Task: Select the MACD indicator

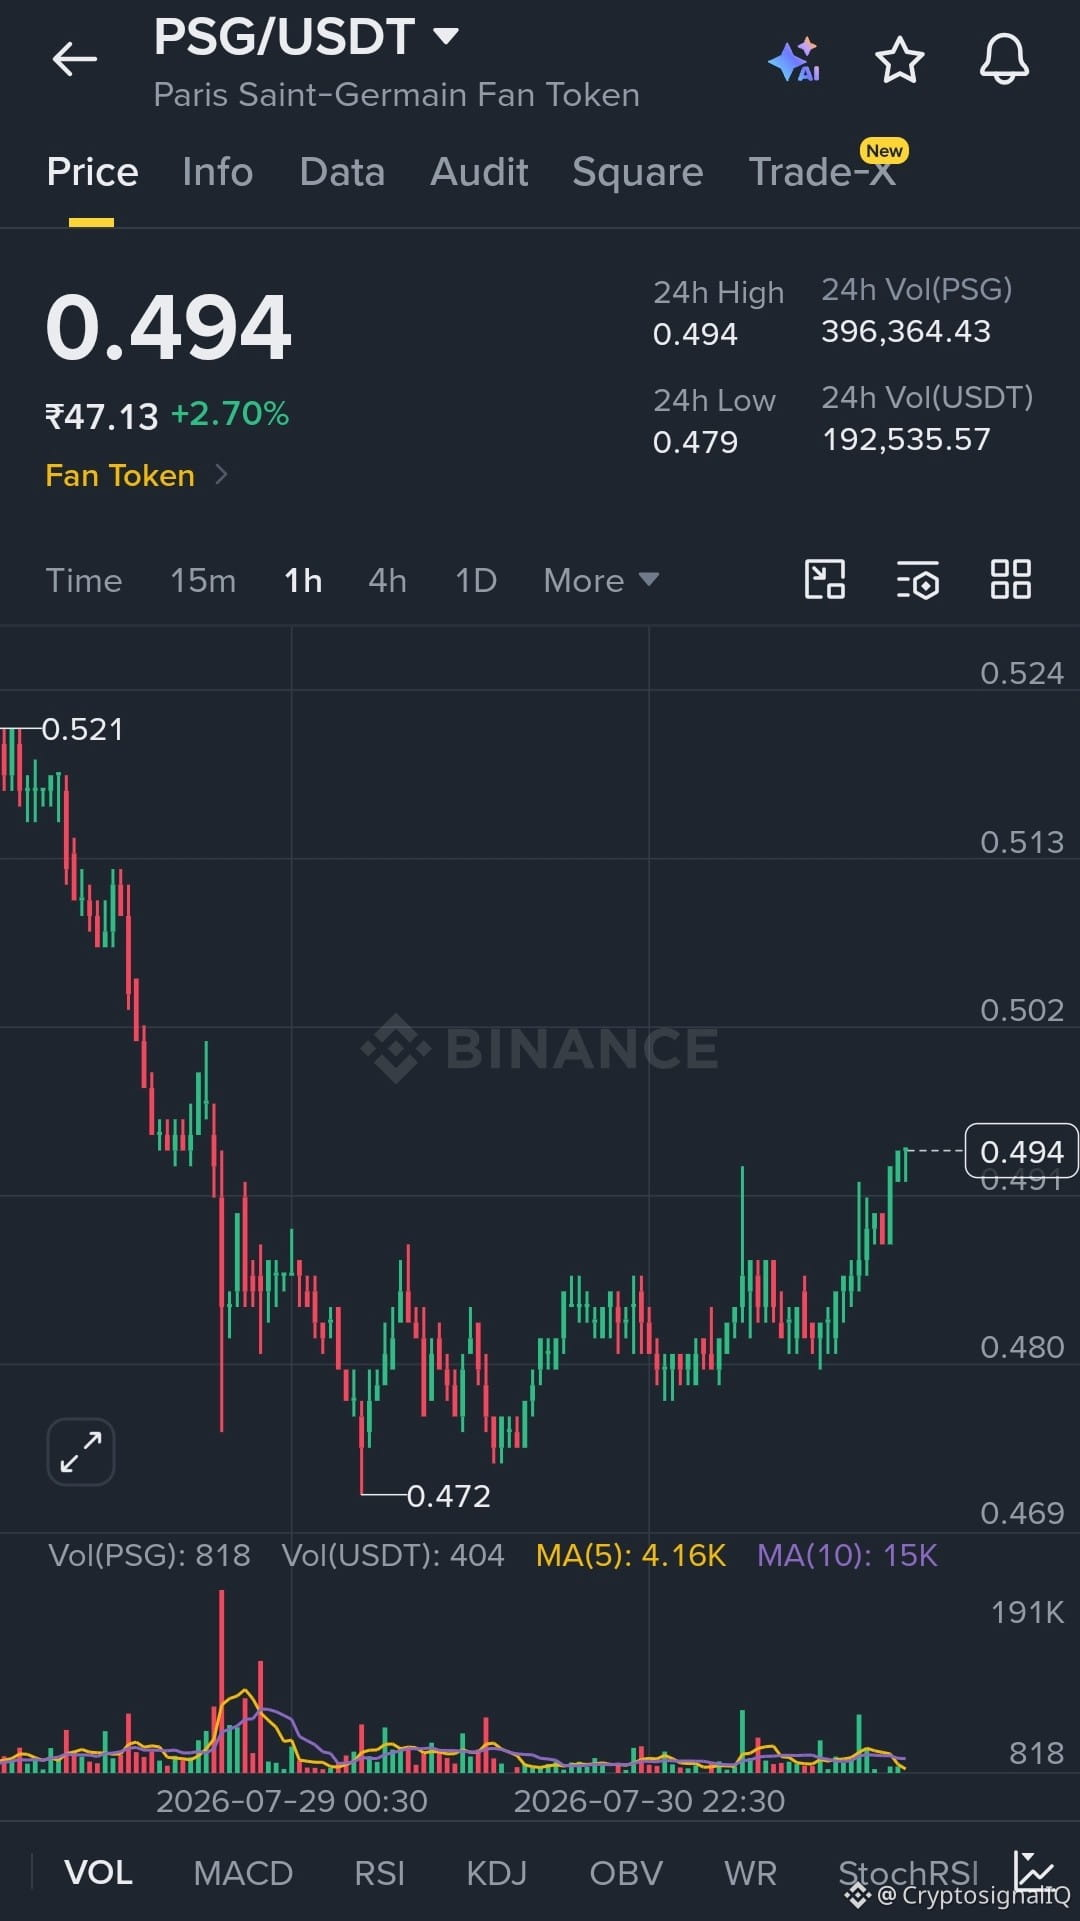Action: tap(243, 1872)
